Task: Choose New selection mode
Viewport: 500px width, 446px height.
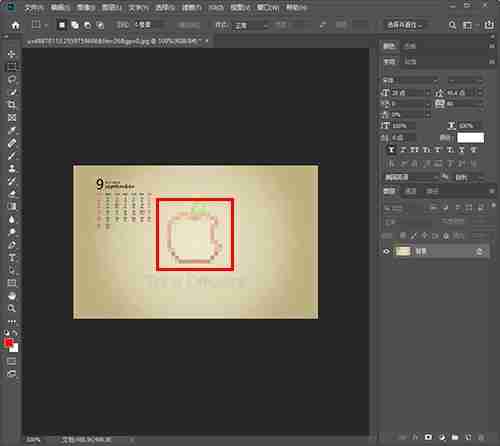Action: pos(62,25)
